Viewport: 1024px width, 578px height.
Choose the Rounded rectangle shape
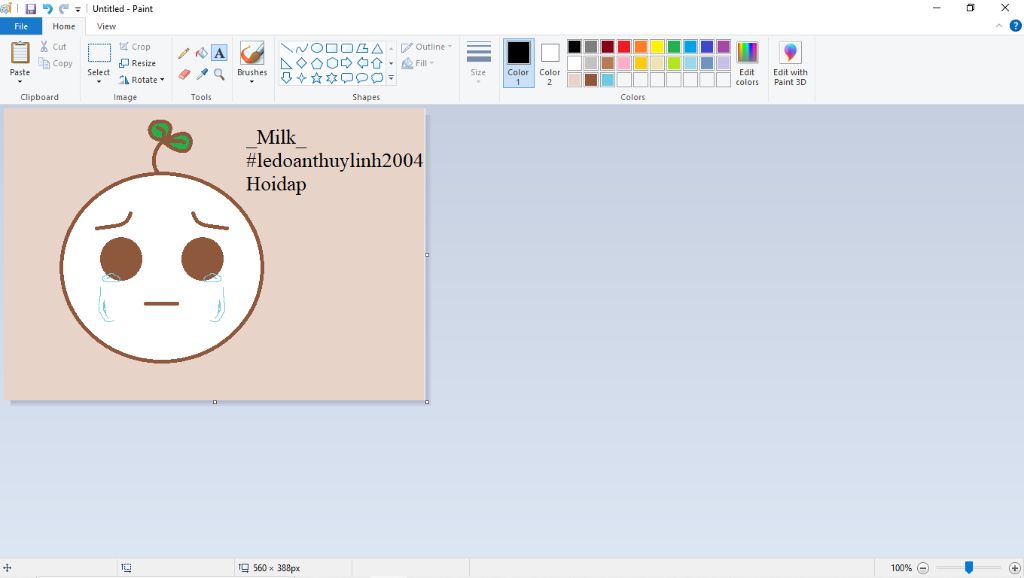tap(347, 48)
